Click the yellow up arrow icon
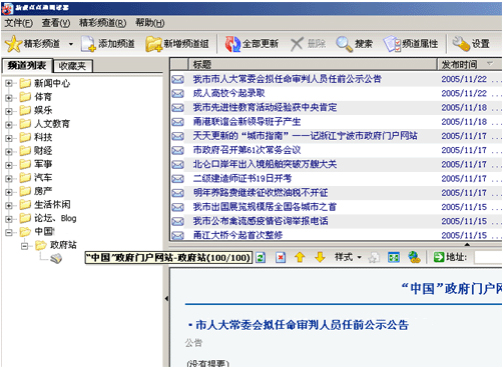 tap(300, 257)
